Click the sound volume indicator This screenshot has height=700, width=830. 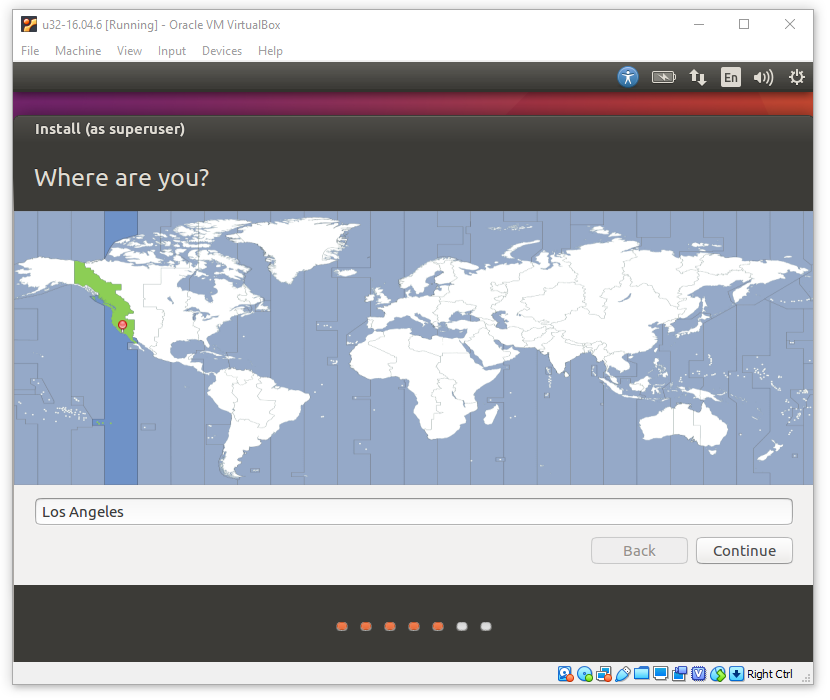point(763,77)
